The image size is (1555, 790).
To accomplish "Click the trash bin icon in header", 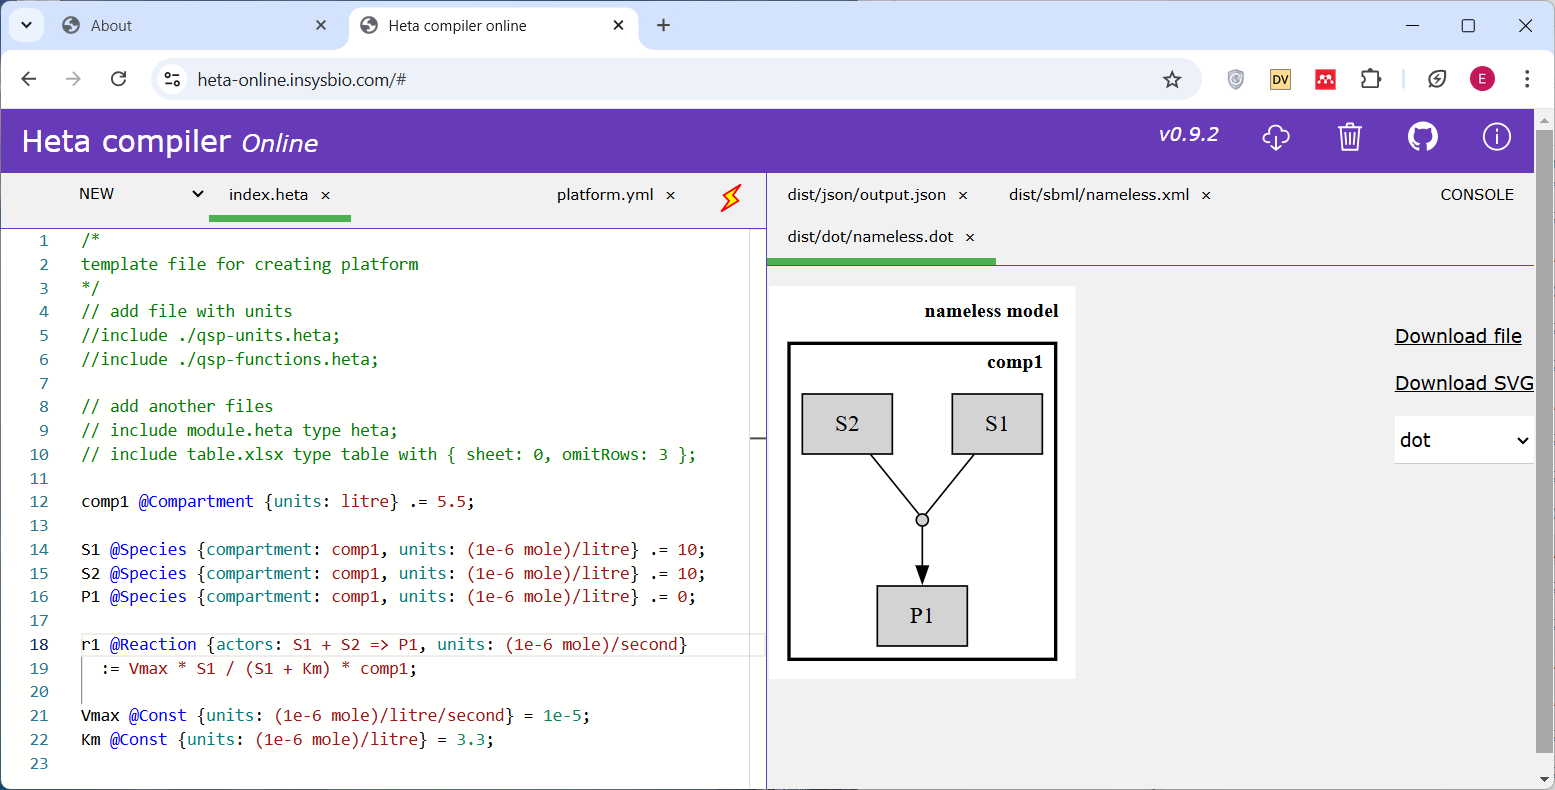I will coord(1350,137).
